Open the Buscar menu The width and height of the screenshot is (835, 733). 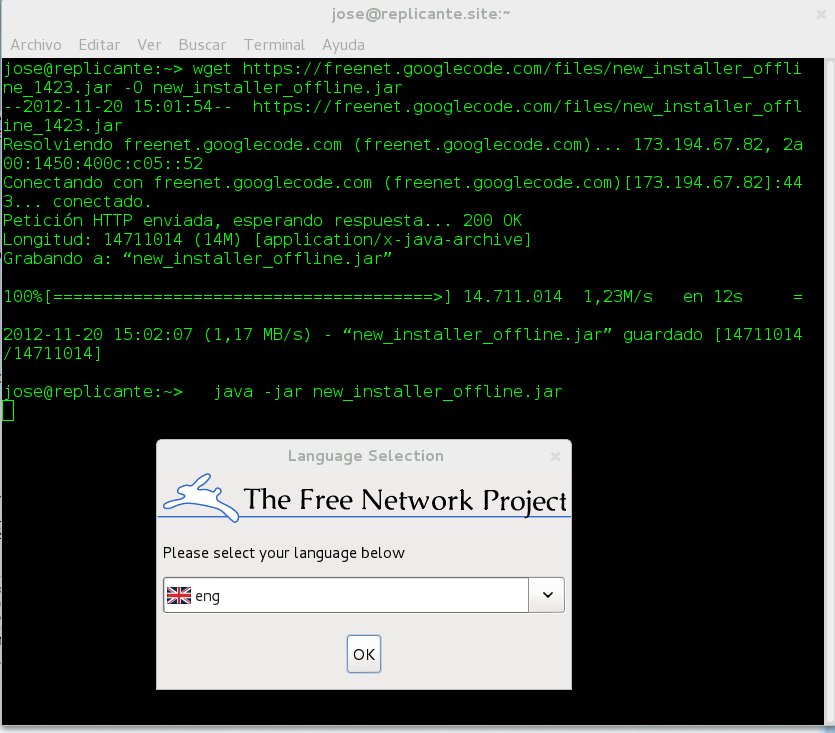[x=202, y=45]
